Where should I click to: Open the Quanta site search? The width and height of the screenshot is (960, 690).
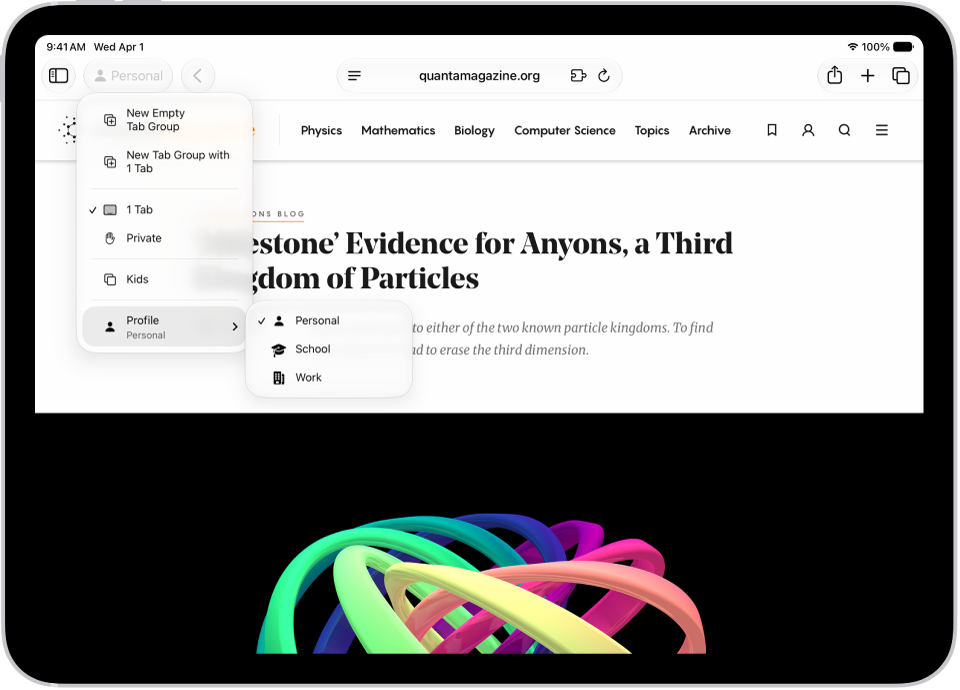[x=844, y=130]
